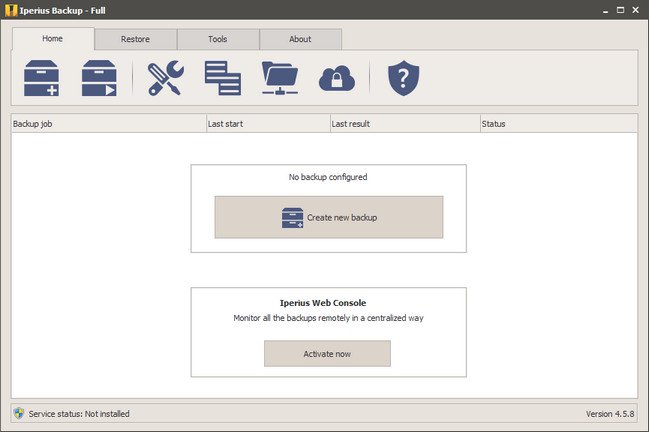Image resolution: width=649 pixels, height=432 pixels.
Task: Click the Status column header
Action: click(559, 124)
